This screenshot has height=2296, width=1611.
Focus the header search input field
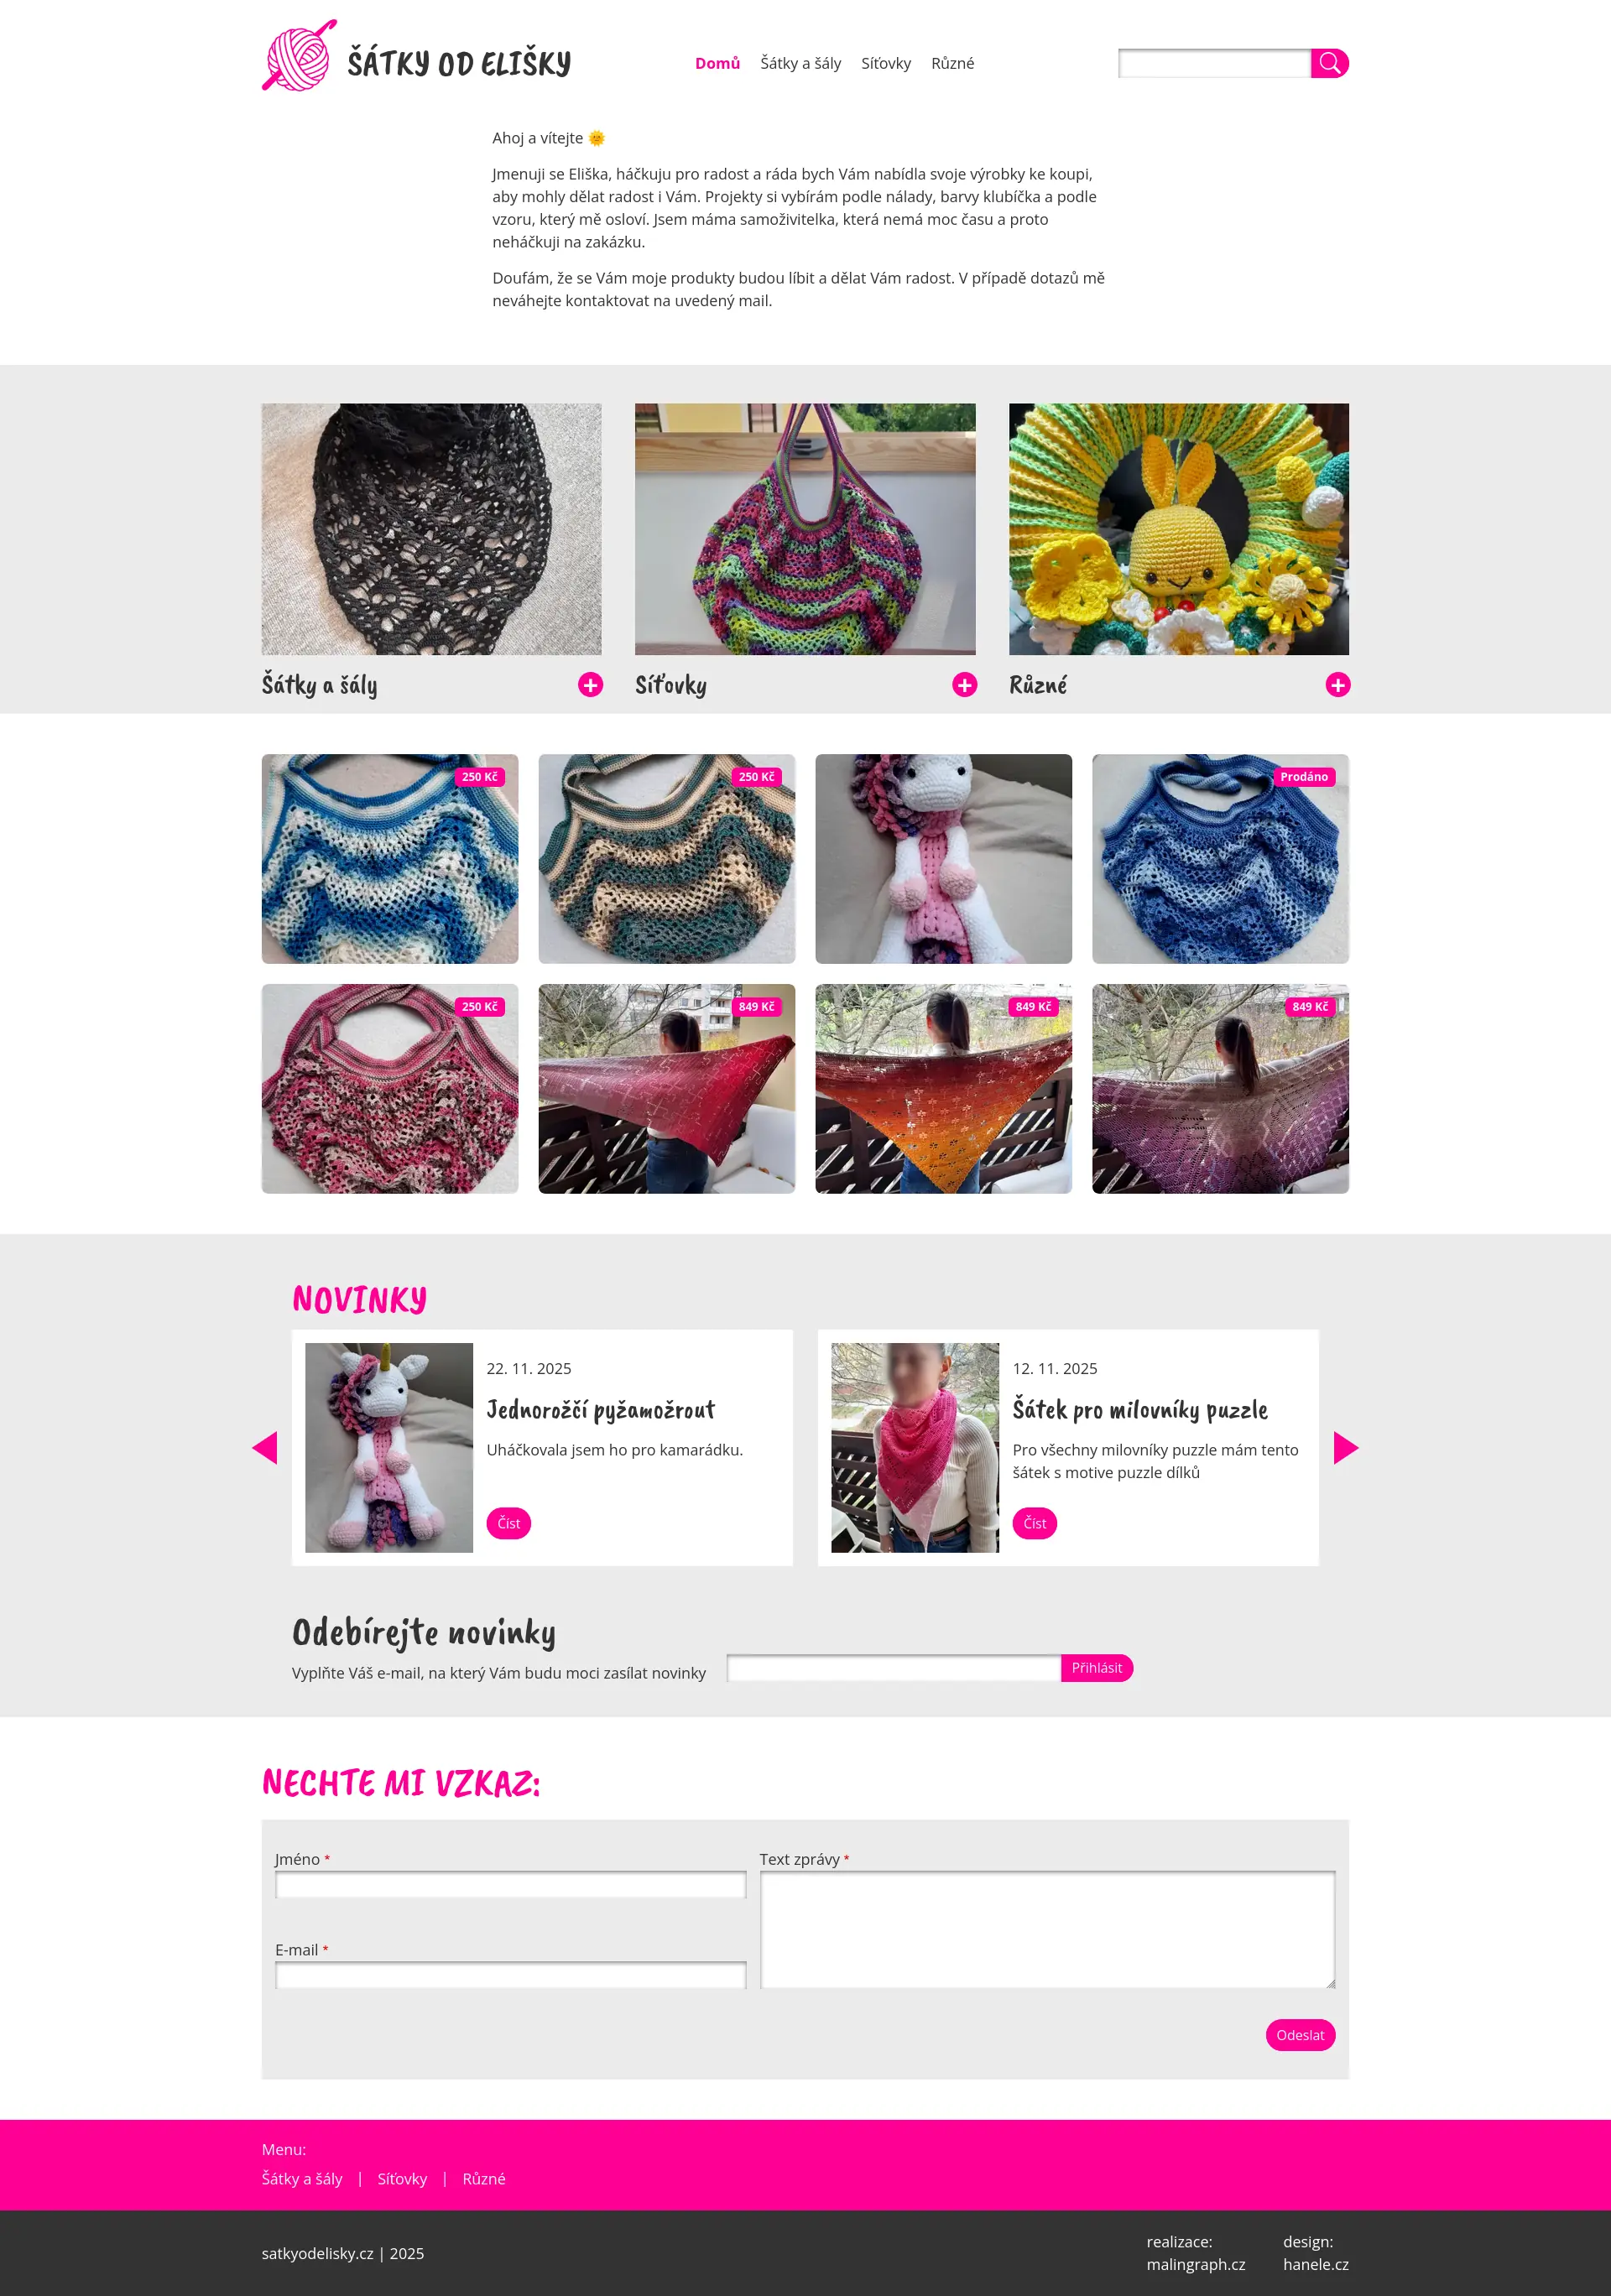1214,63
